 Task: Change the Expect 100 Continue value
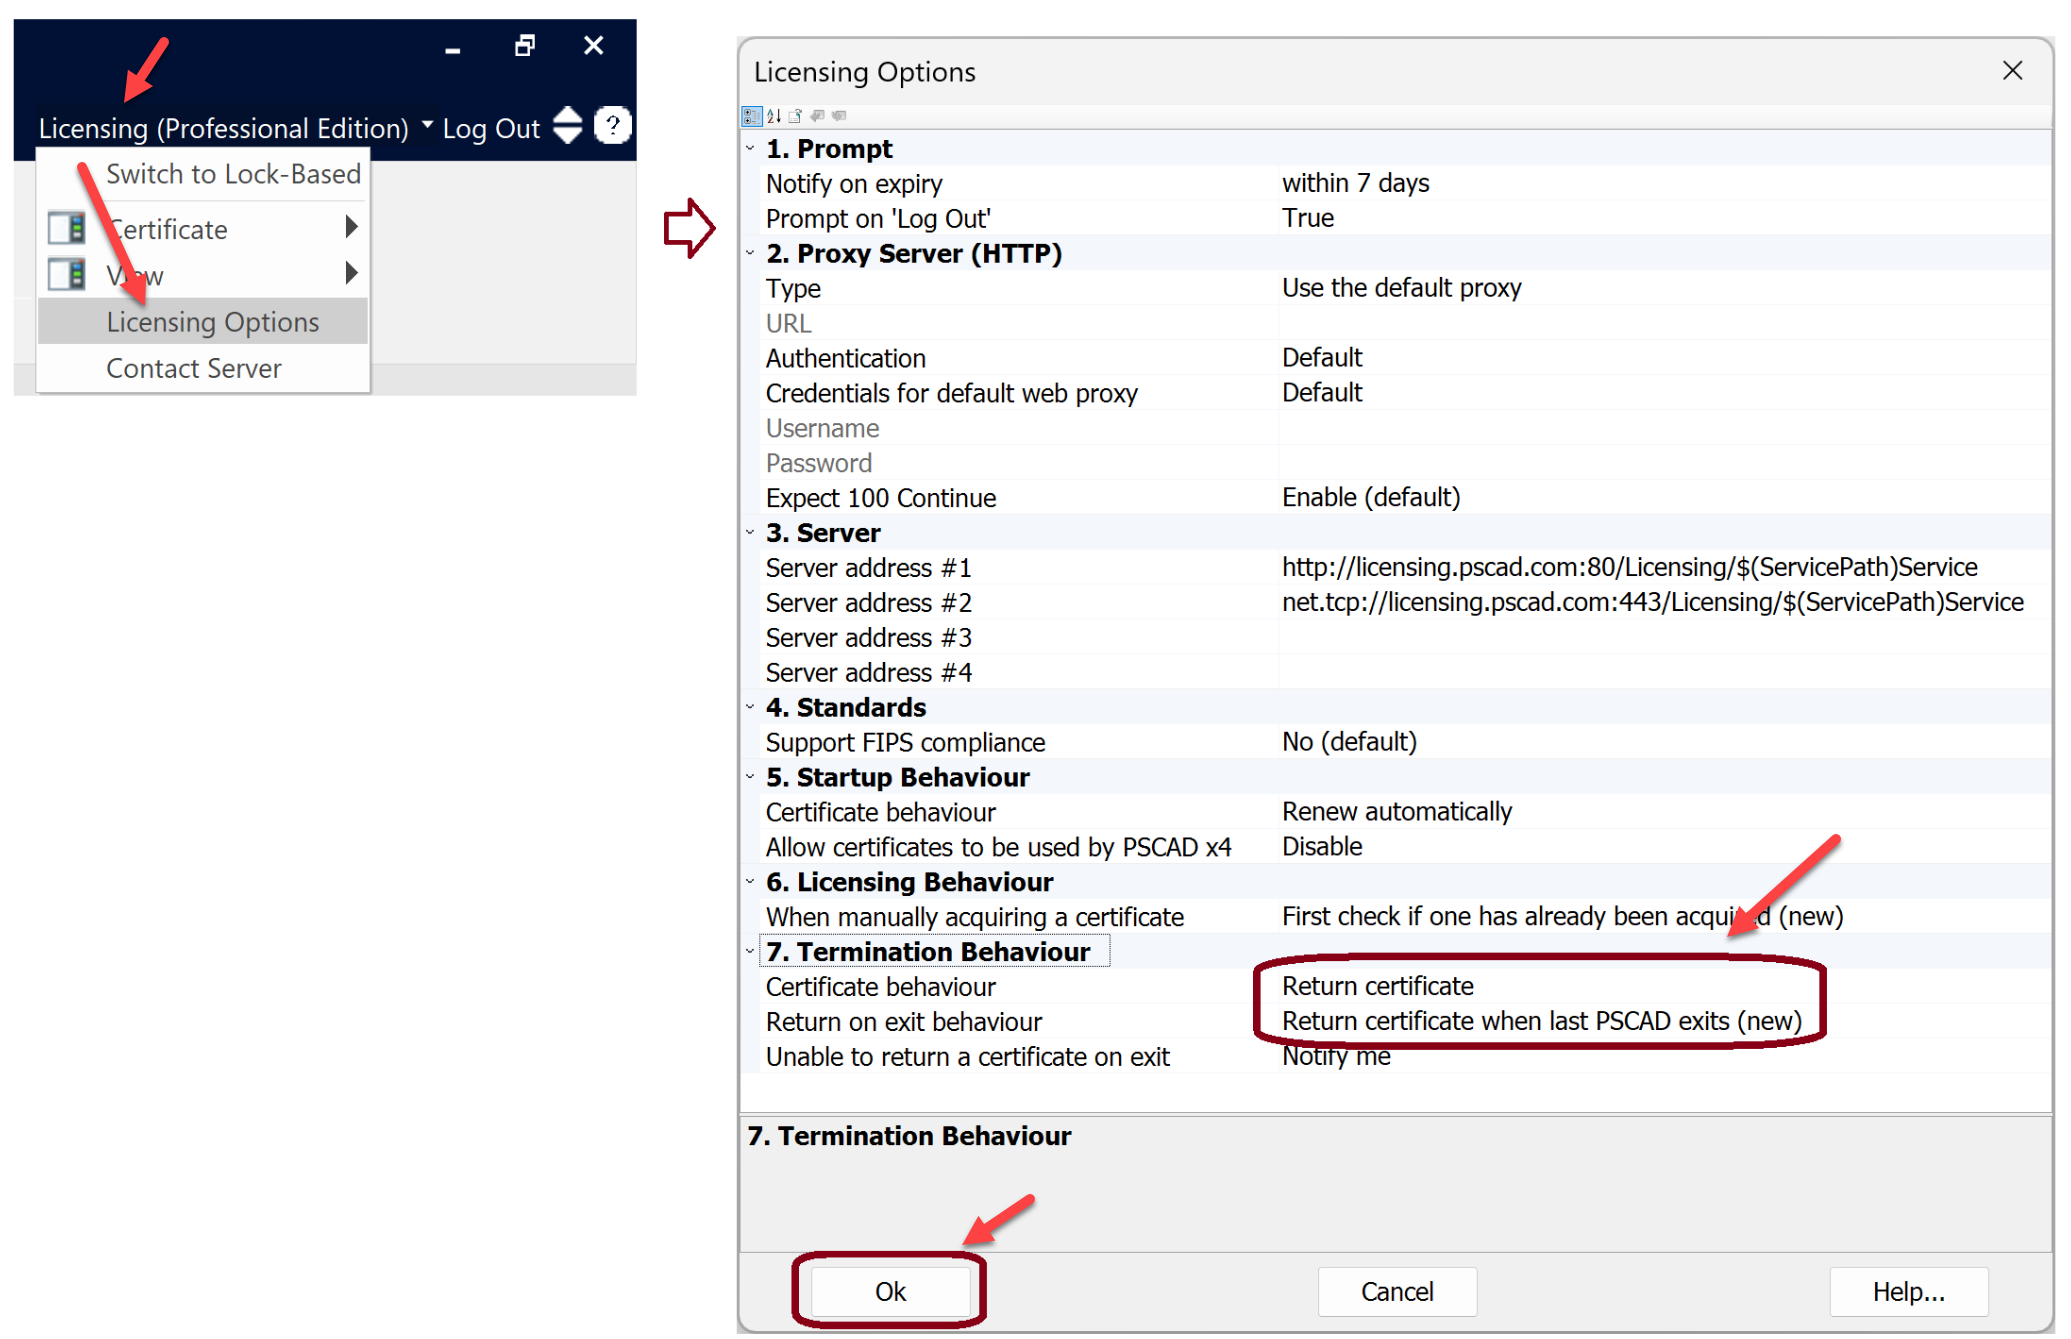(x=1664, y=498)
